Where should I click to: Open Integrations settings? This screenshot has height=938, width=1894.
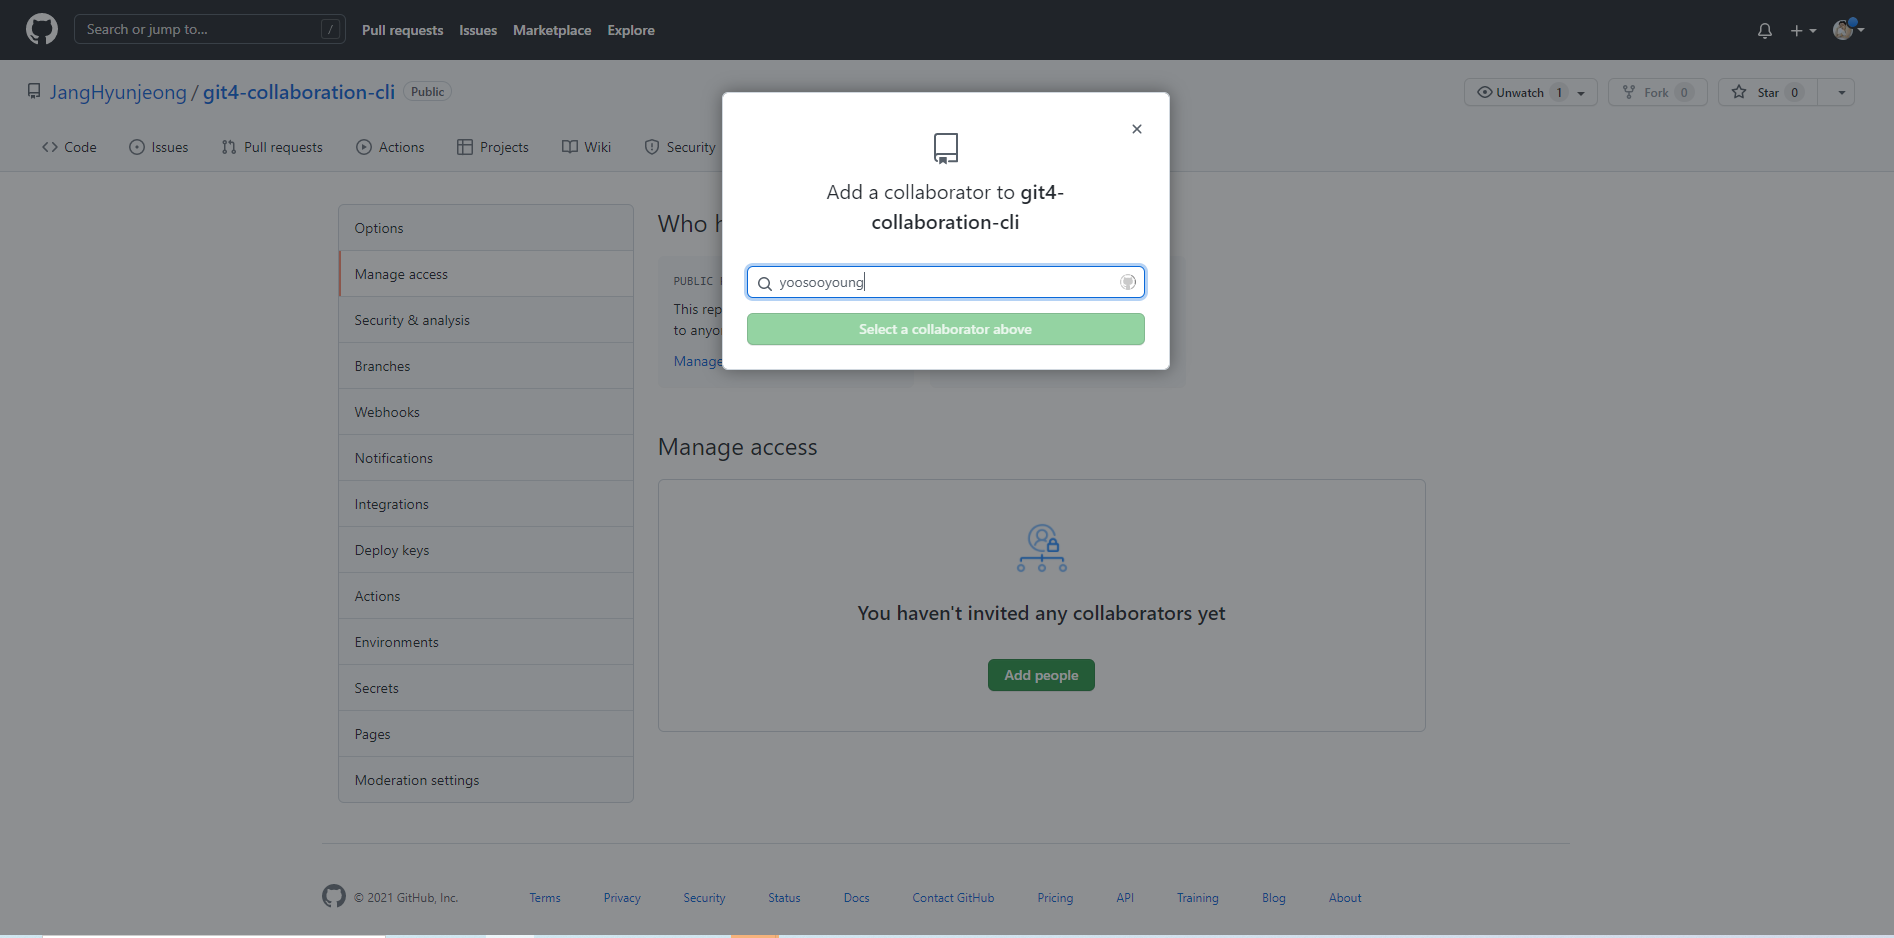pos(486,504)
